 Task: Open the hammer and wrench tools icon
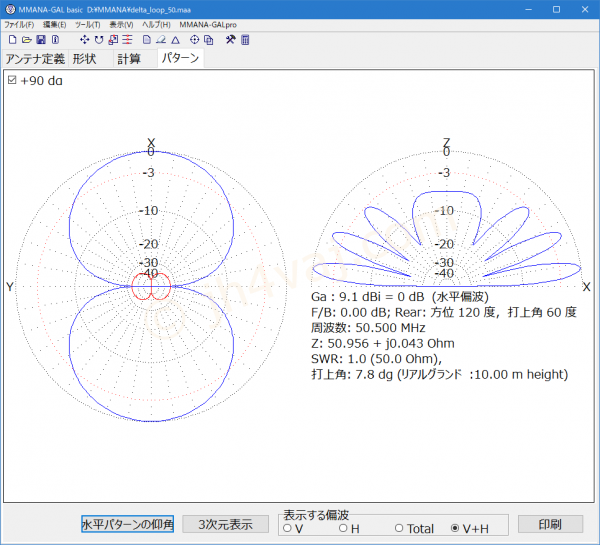coord(230,40)
